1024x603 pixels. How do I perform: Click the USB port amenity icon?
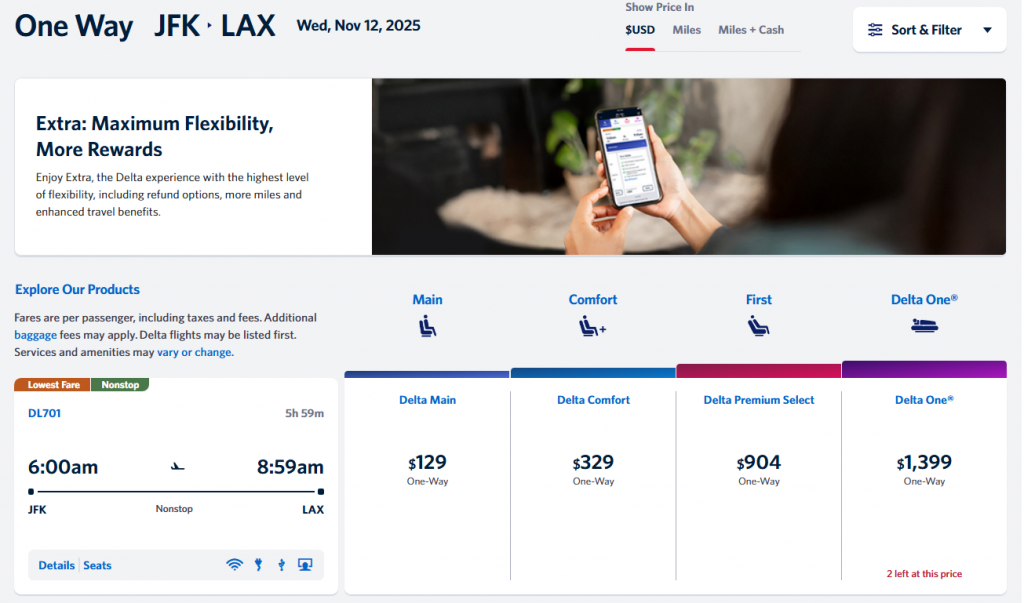click(x=281, y=565)
